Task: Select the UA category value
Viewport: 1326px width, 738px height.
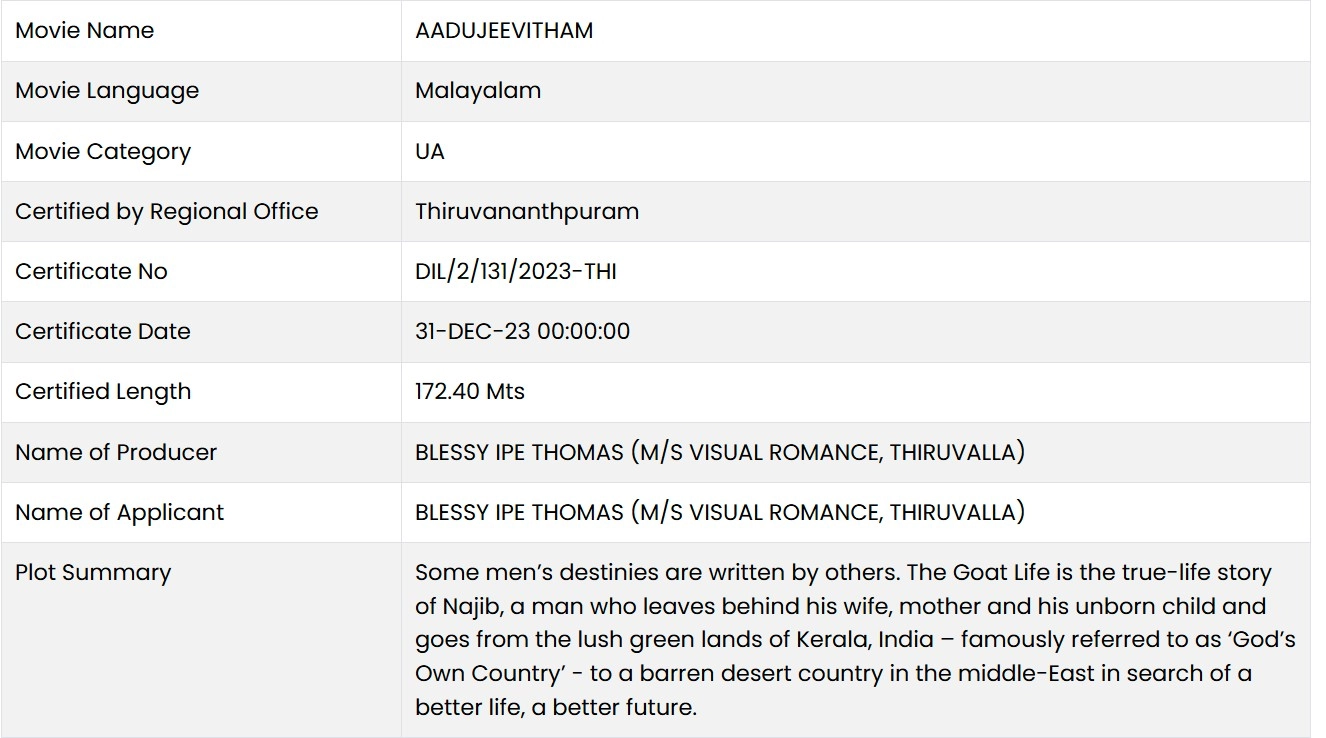Action: click(x=430, y=152)
